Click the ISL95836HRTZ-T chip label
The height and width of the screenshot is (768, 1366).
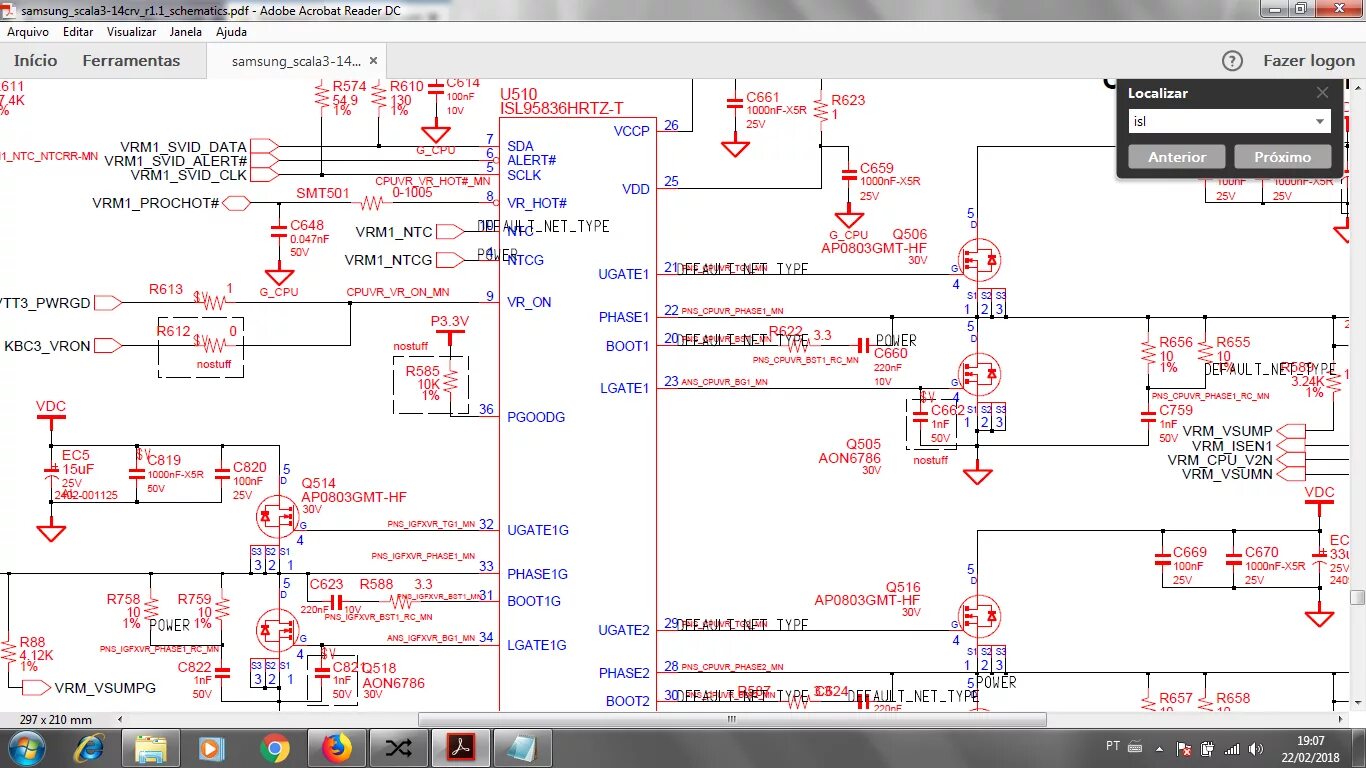point(562,108)
